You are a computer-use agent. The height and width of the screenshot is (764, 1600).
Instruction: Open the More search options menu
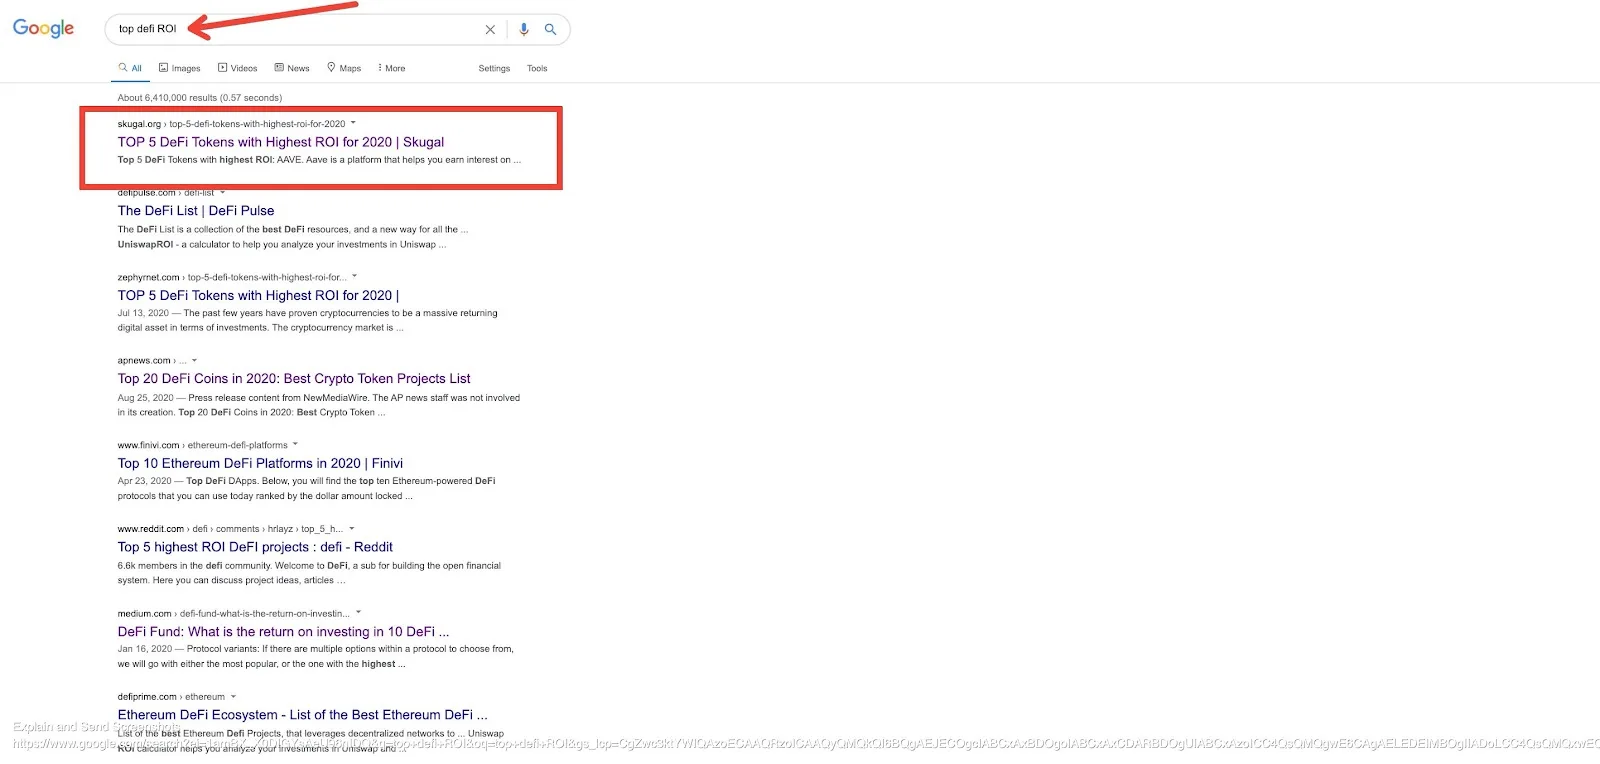(x=392, y=68)
